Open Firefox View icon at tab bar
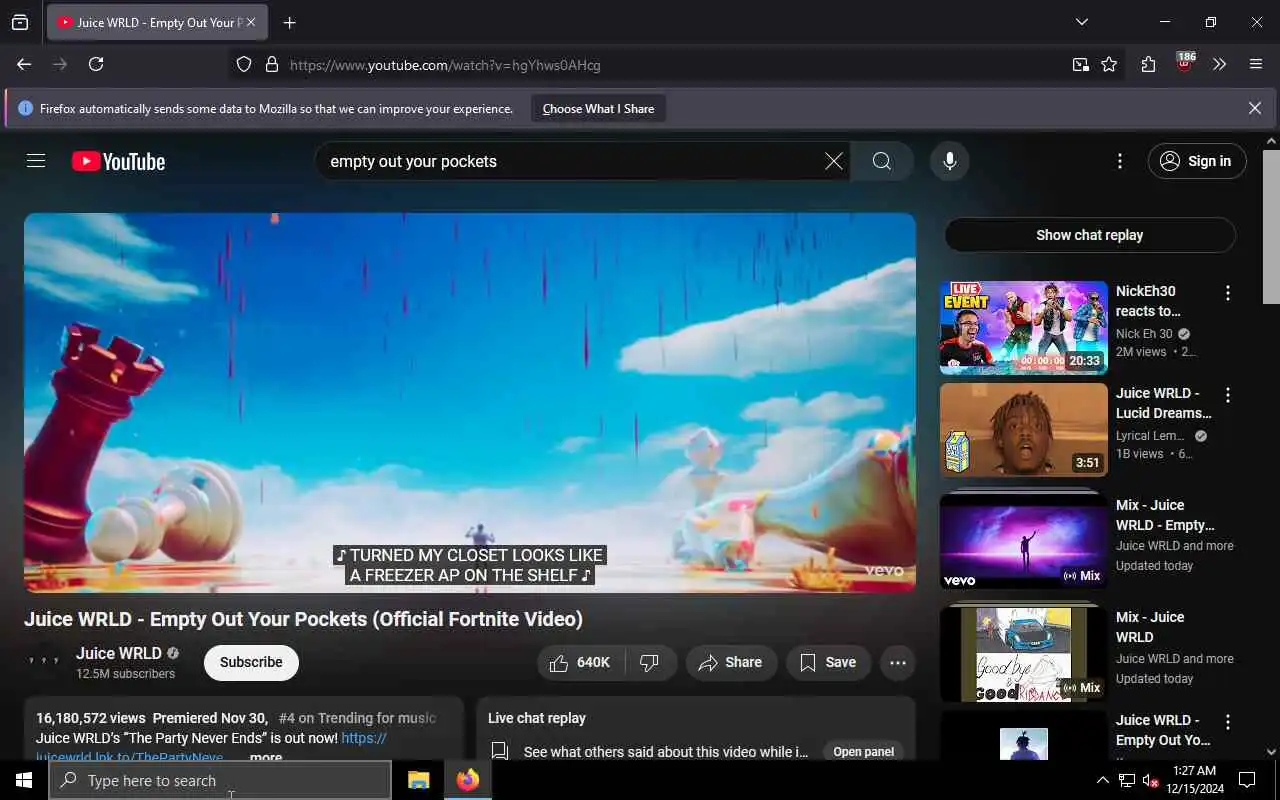 pyautogui.click(x=20, y=22)
